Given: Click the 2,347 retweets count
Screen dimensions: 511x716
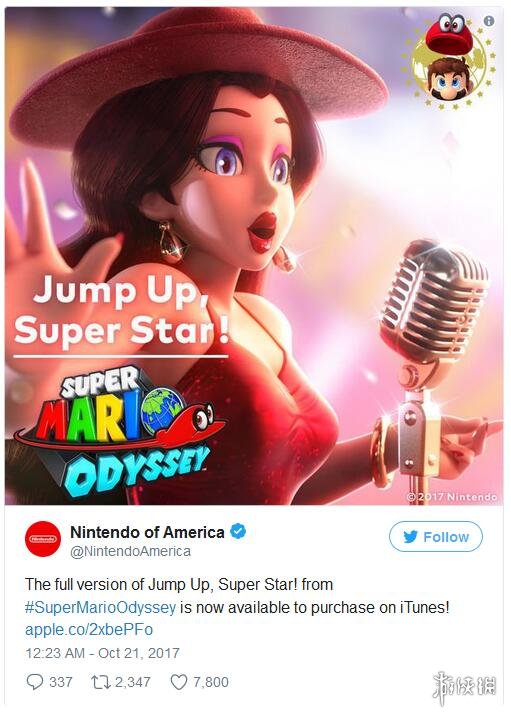Looking at the screenshot, I should click(x=132, y=682).
